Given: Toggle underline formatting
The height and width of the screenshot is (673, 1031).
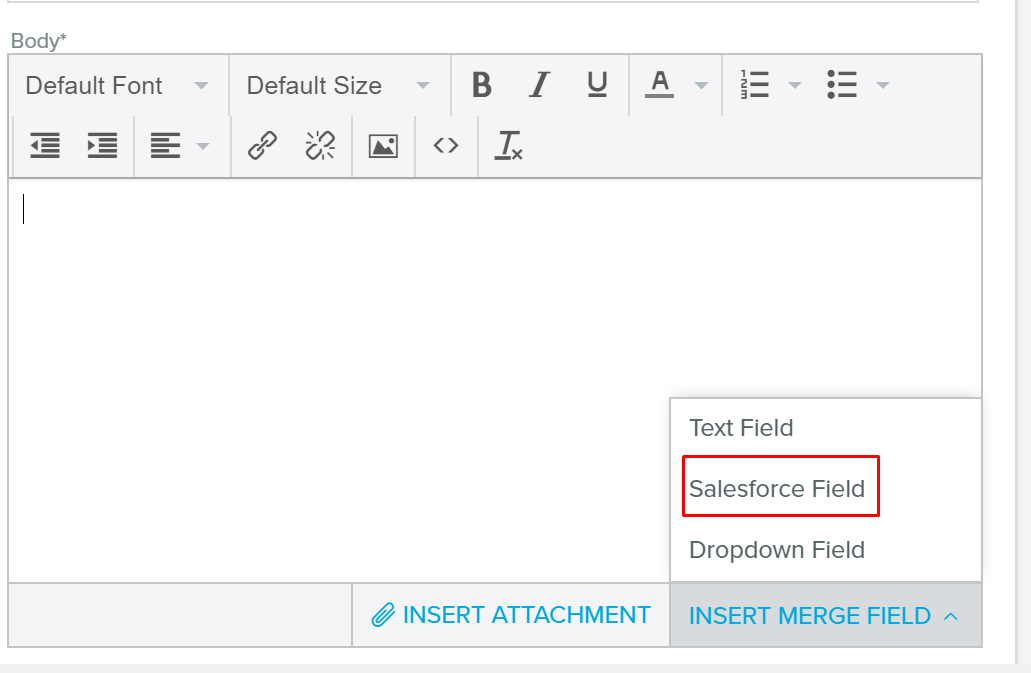Looking at the screenshot, I should tap(597, 86).
